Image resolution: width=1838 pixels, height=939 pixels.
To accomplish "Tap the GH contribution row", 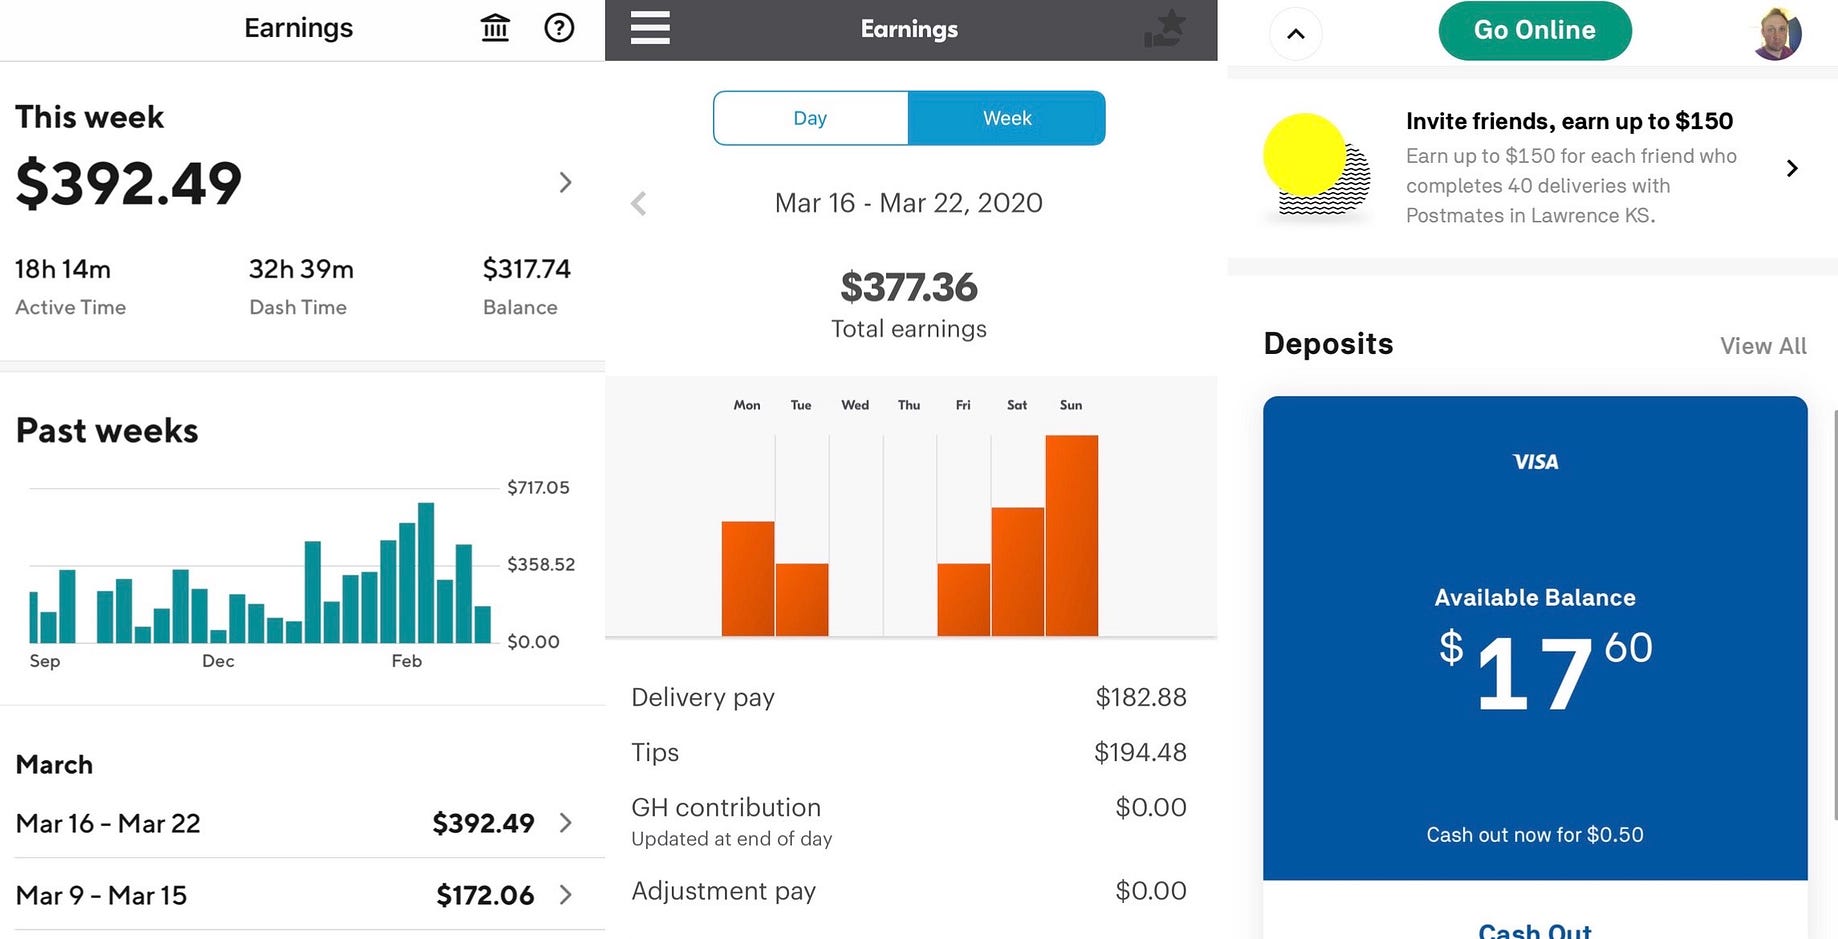I will 909,820.
